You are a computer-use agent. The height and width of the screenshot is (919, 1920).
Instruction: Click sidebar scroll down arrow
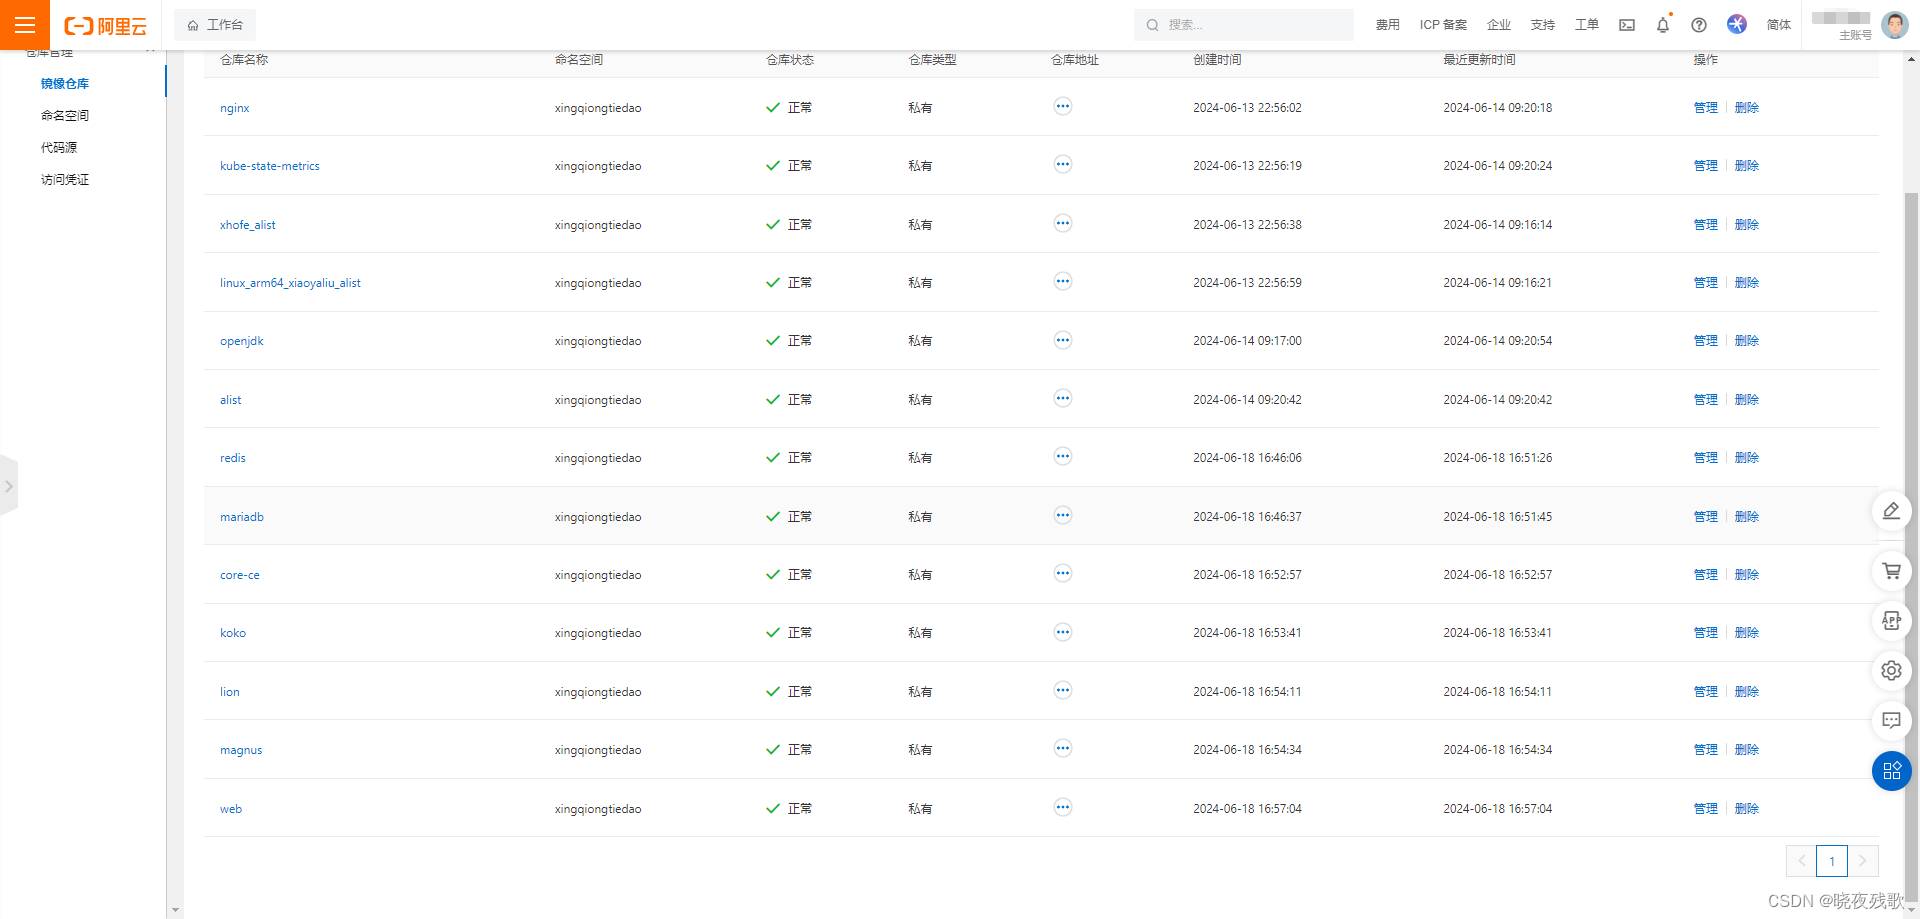click(175, 910)
